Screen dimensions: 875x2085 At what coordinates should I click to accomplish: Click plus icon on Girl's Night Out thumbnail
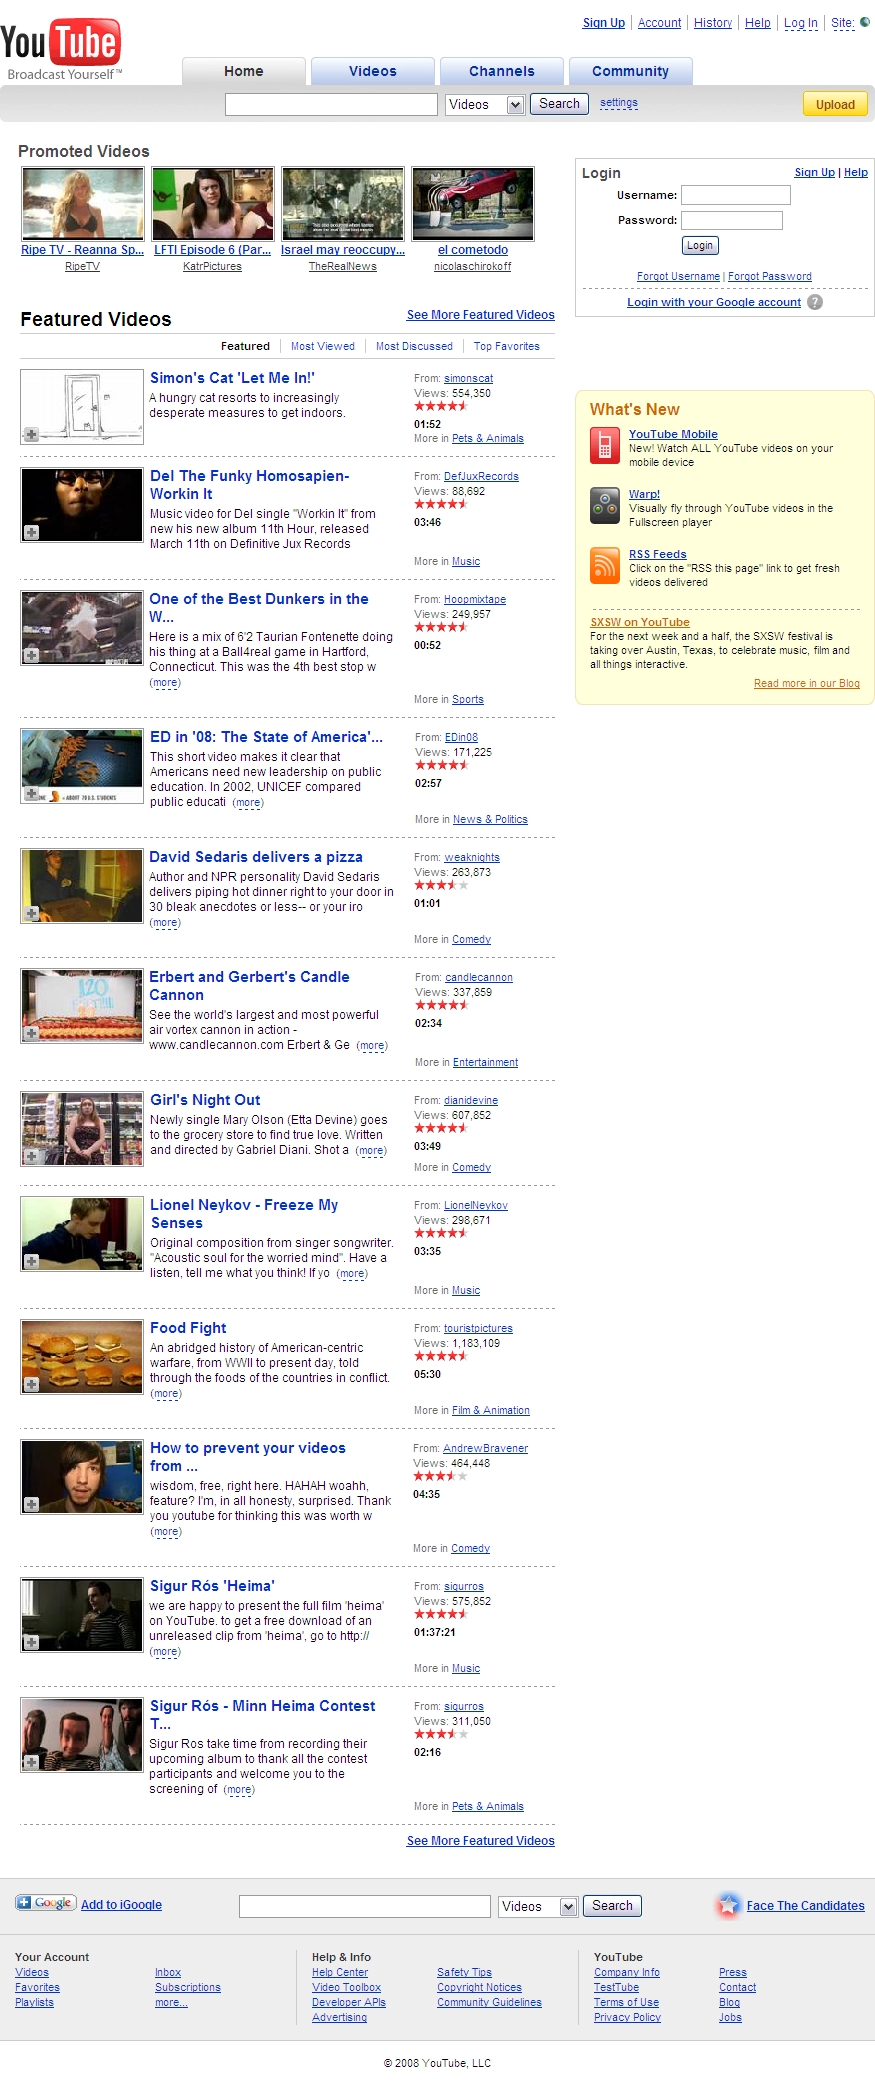click(31, 1156)
